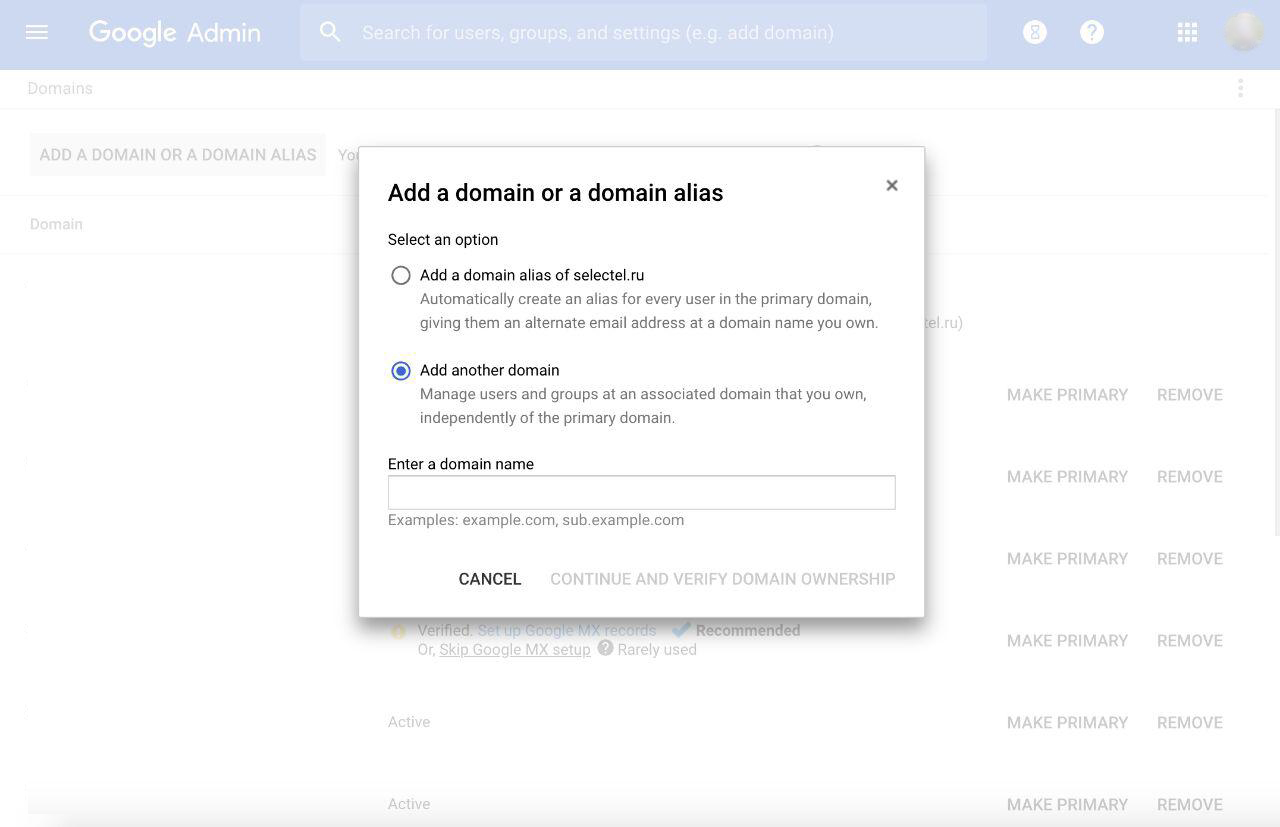Viewport: 1280px width, 827px height.
Task: Open the Set up Google MX records link
Action: (x=567, y=630)
